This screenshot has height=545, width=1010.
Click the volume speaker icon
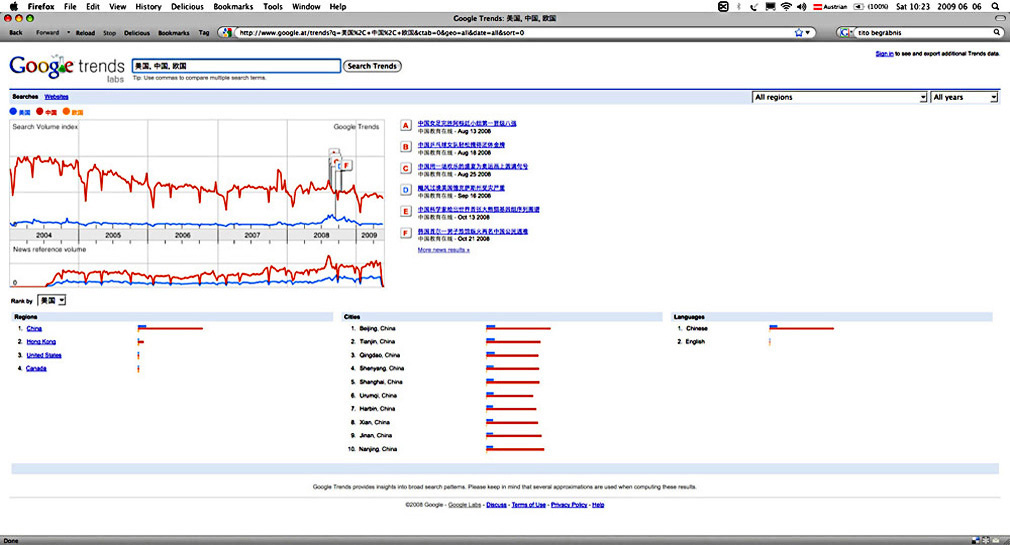[x=801, y=6]
